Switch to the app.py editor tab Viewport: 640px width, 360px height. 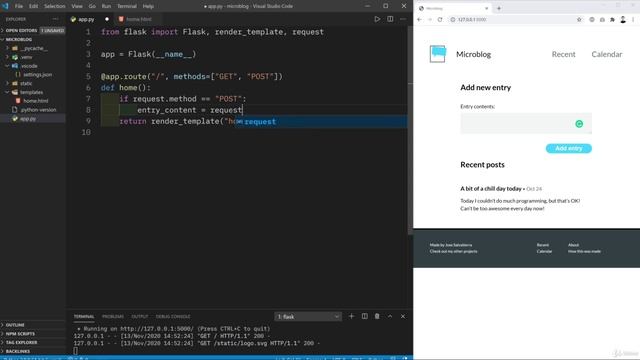coord(86,19)
